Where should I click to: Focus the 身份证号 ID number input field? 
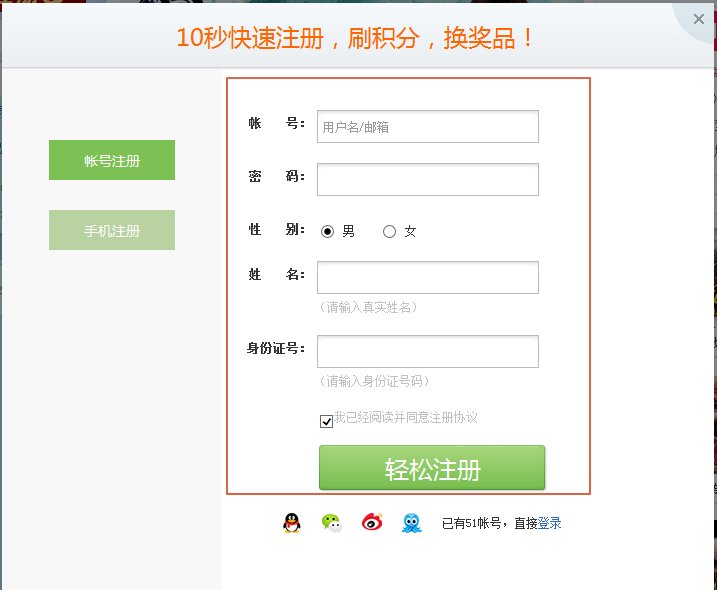point(428,351)
